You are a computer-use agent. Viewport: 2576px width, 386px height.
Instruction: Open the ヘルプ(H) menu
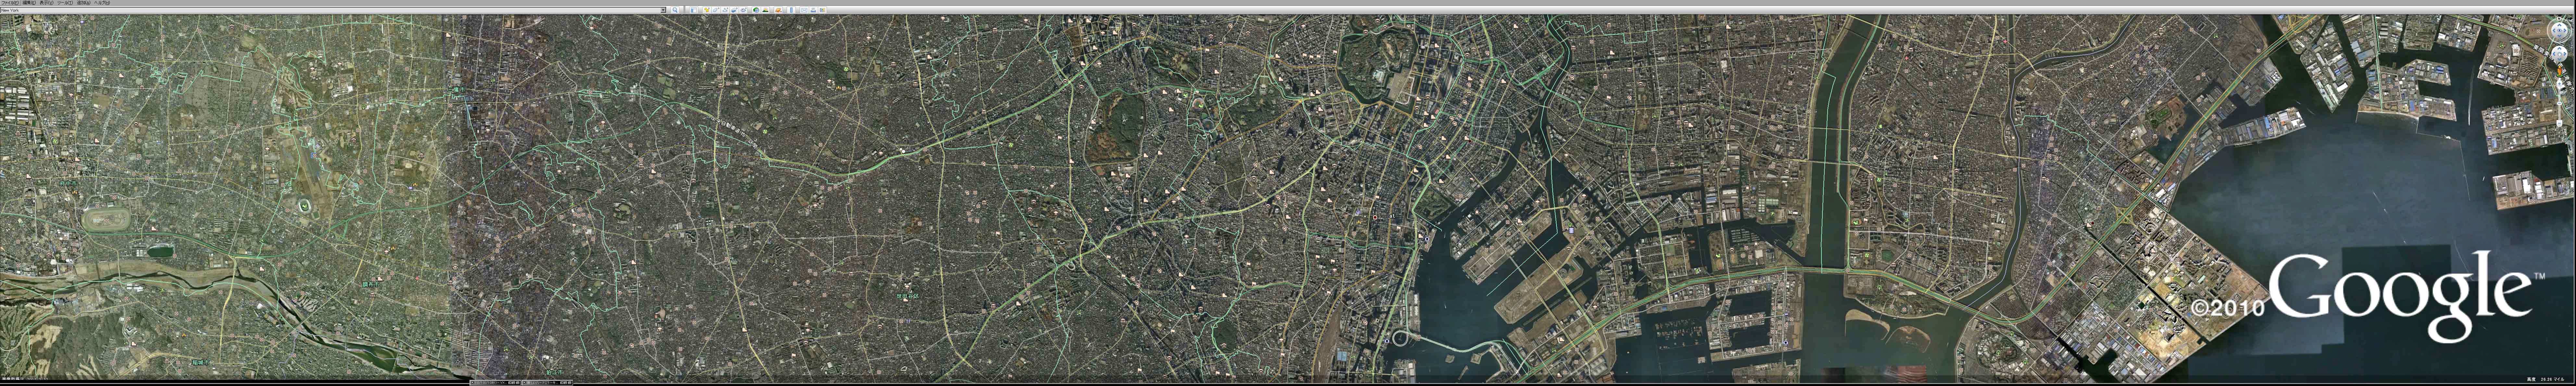(x=102, y=3)
